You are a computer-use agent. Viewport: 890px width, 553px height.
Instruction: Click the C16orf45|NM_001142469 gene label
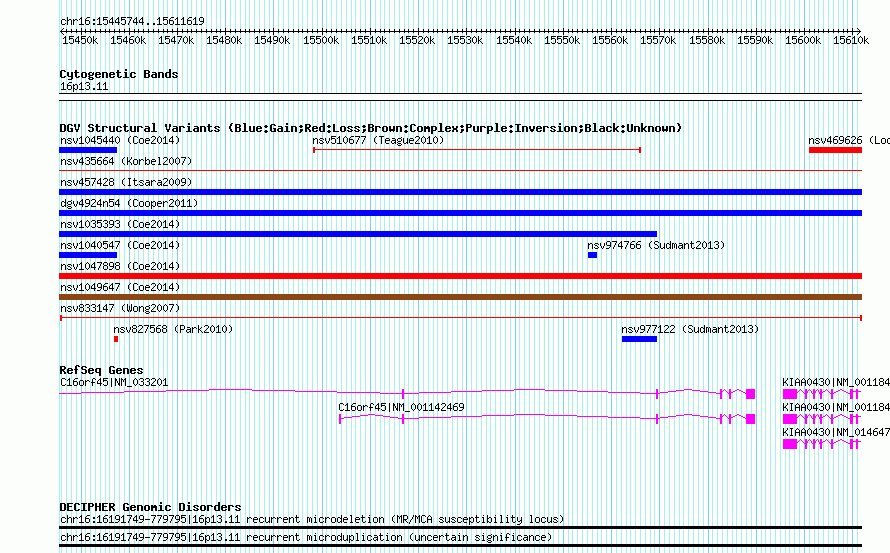(401, 408)
